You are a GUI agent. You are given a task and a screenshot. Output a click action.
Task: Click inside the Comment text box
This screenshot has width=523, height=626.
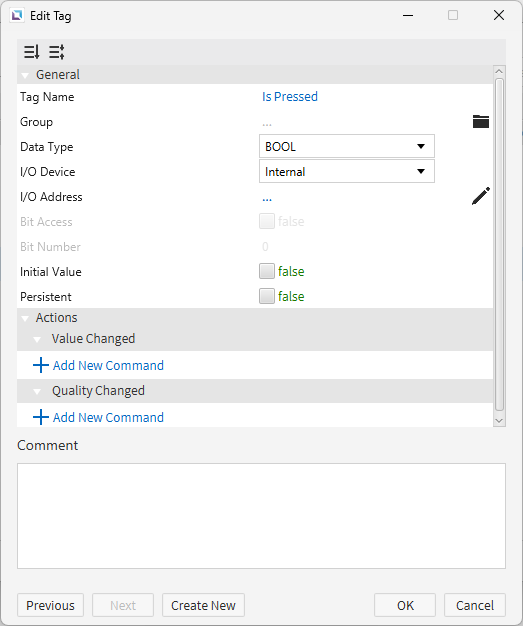click(262, 516)
